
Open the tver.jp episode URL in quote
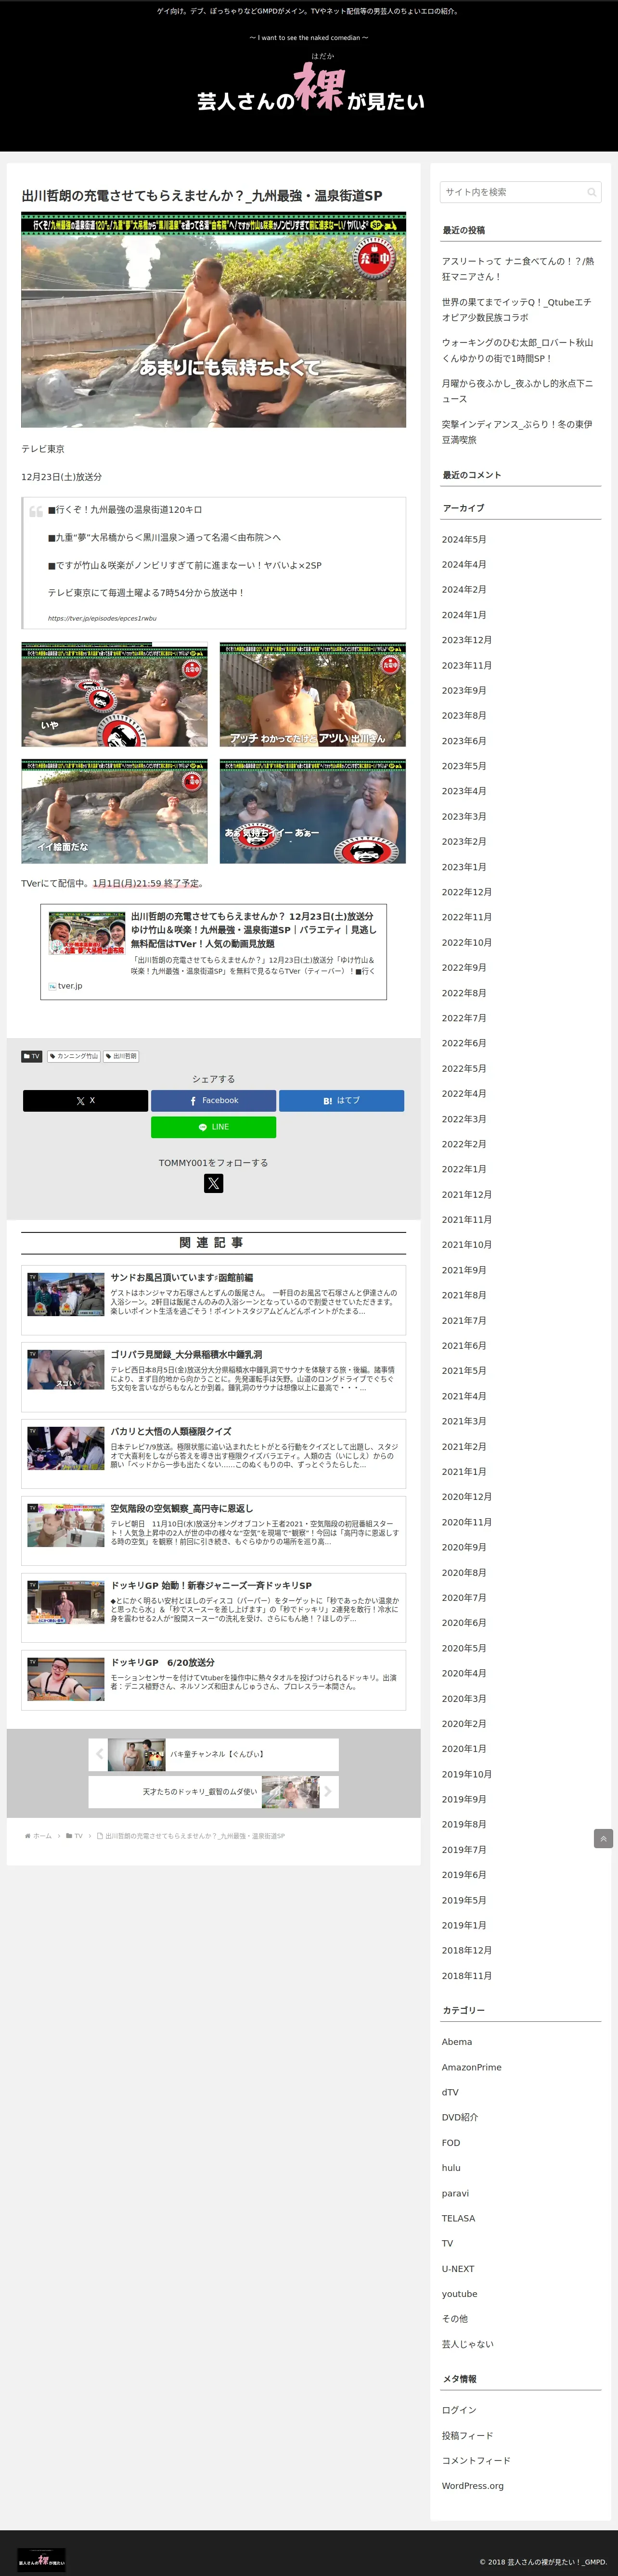[102, 618]
